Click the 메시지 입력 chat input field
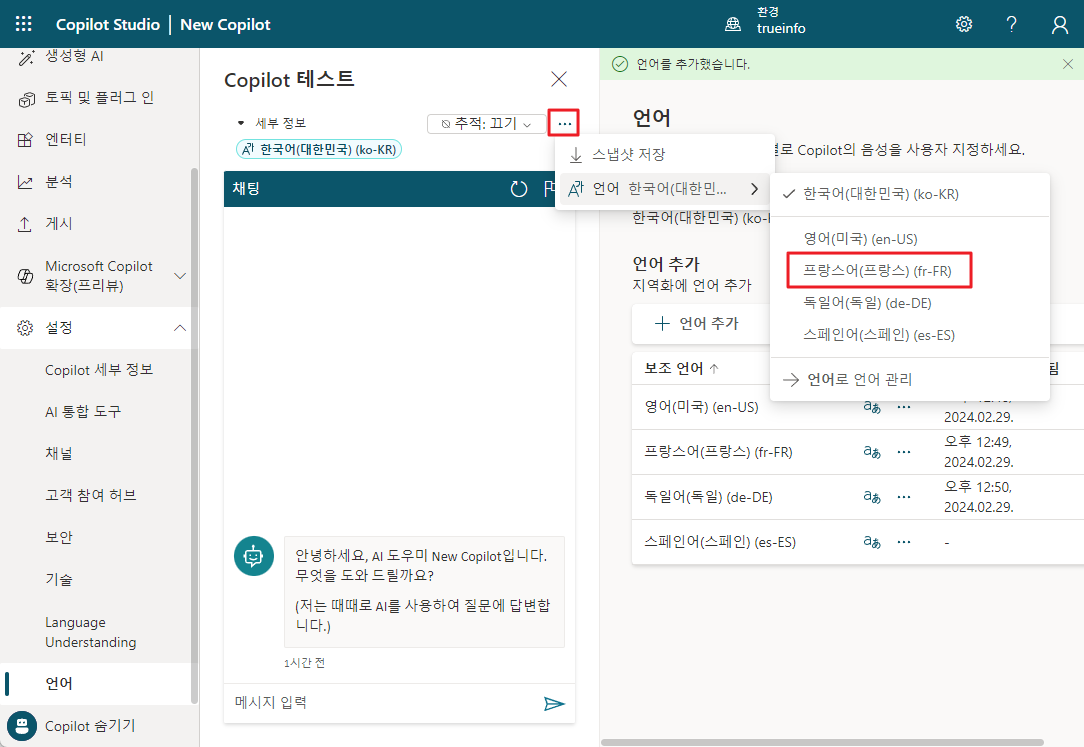 384,703
